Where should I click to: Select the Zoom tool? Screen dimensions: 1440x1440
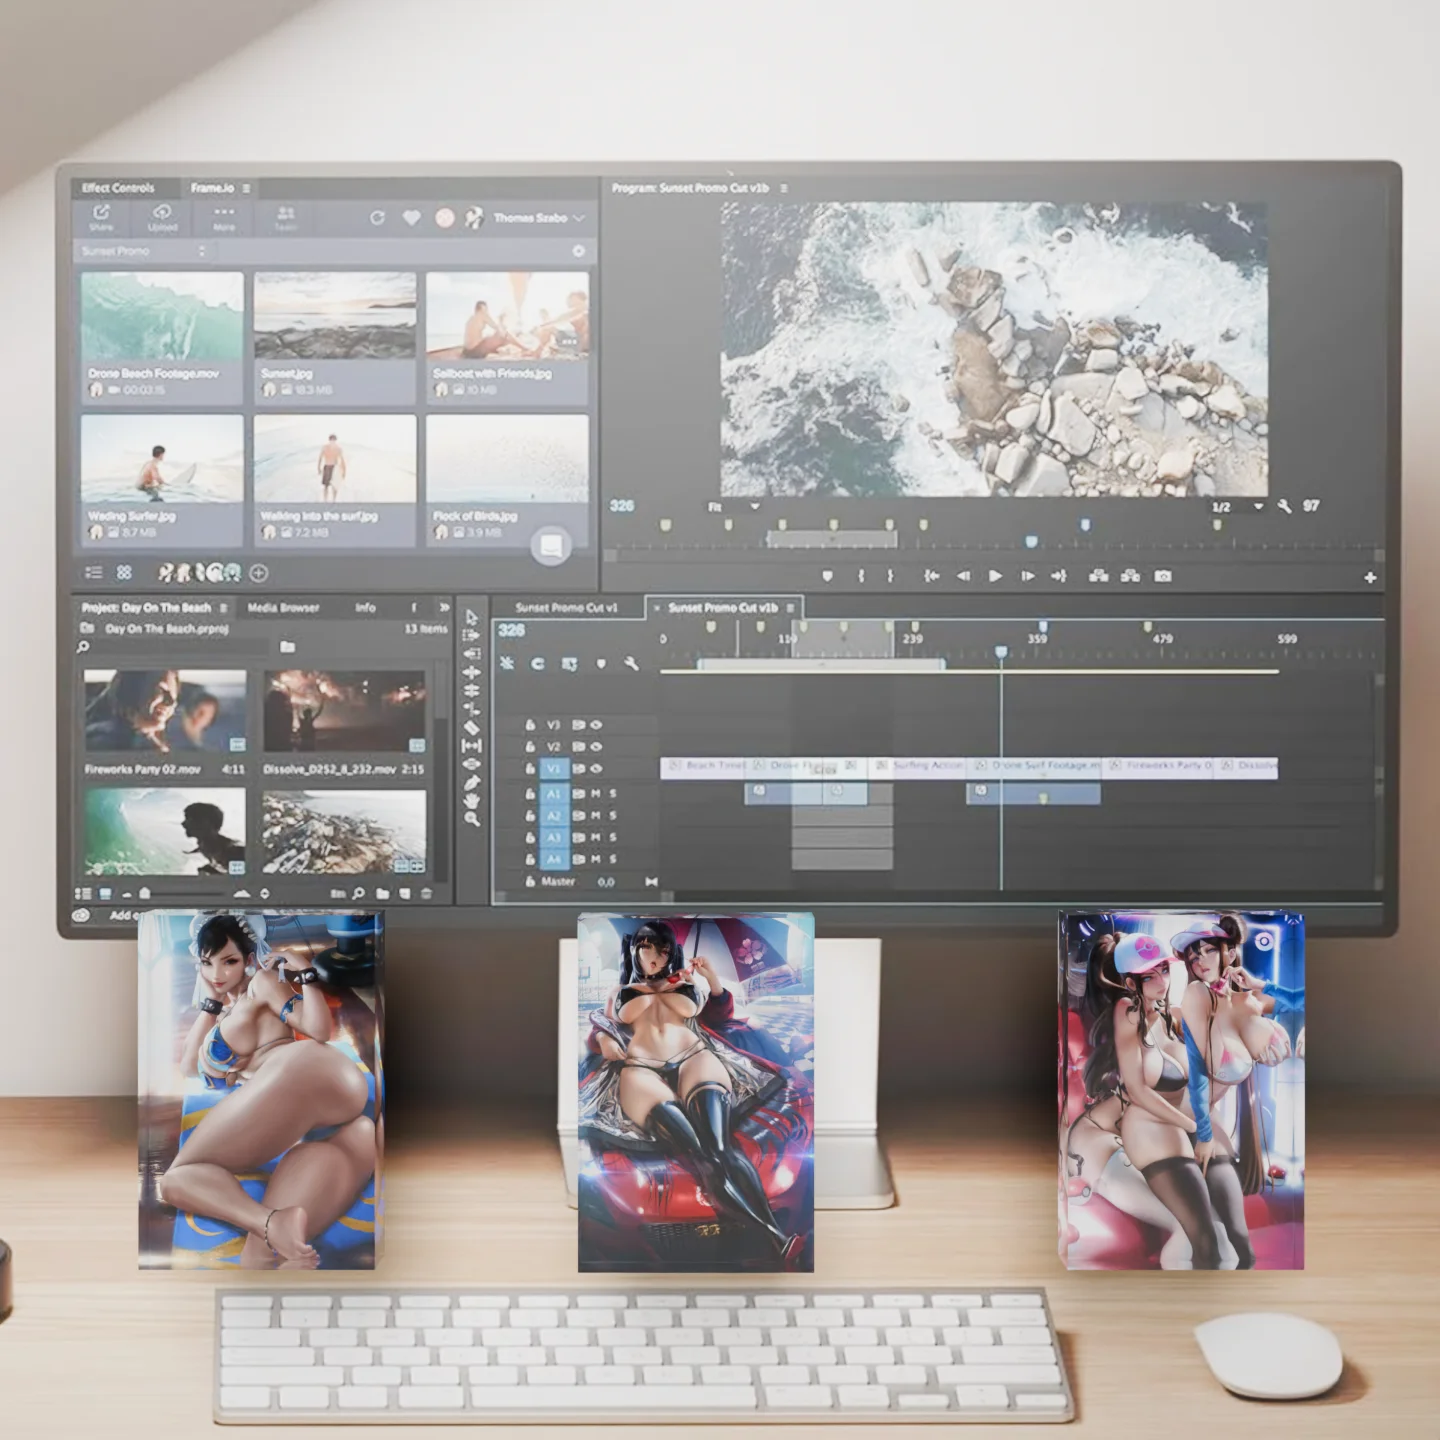pyautogui.click(x=471, y=819)
